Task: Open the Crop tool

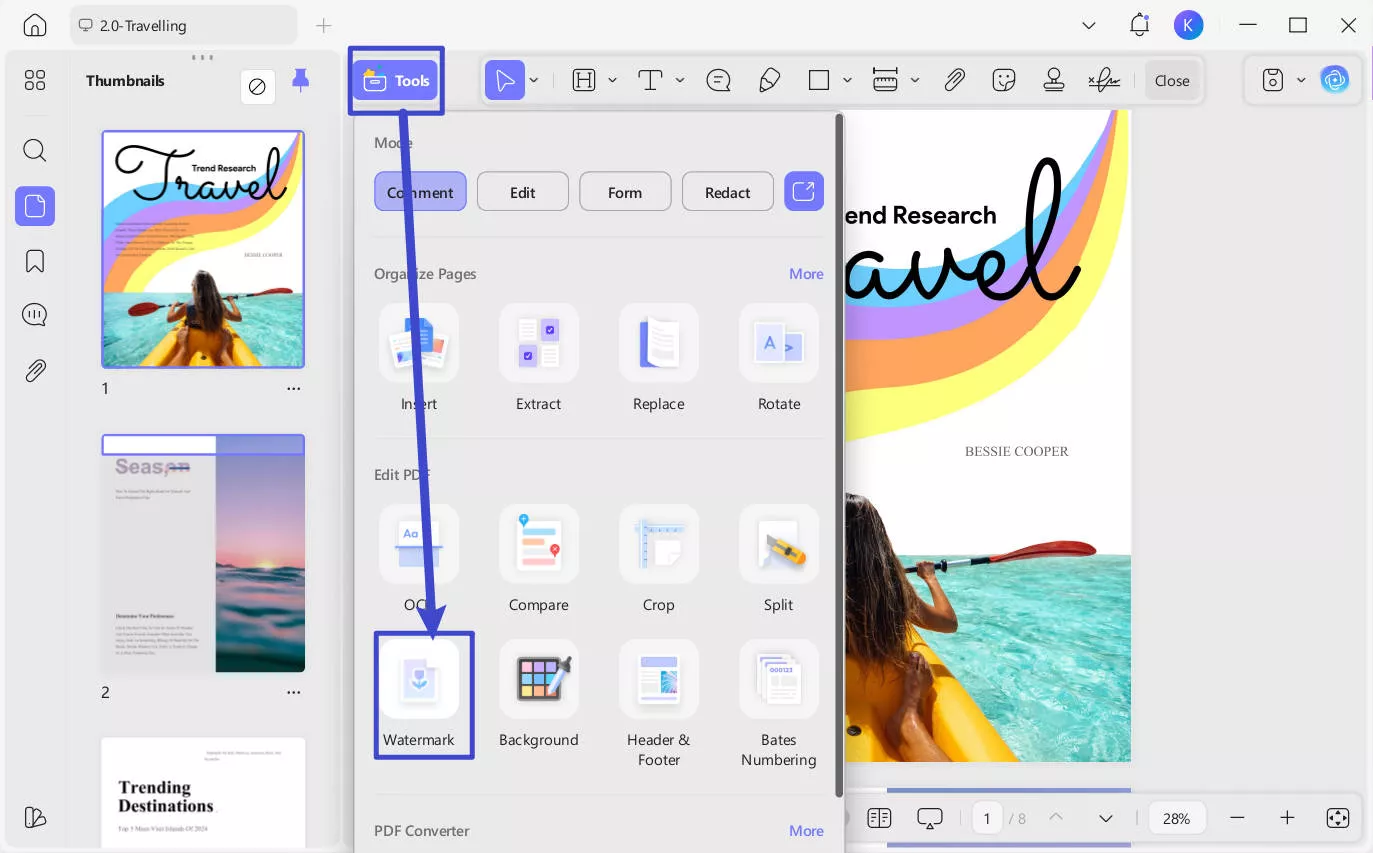Action: 658,559
